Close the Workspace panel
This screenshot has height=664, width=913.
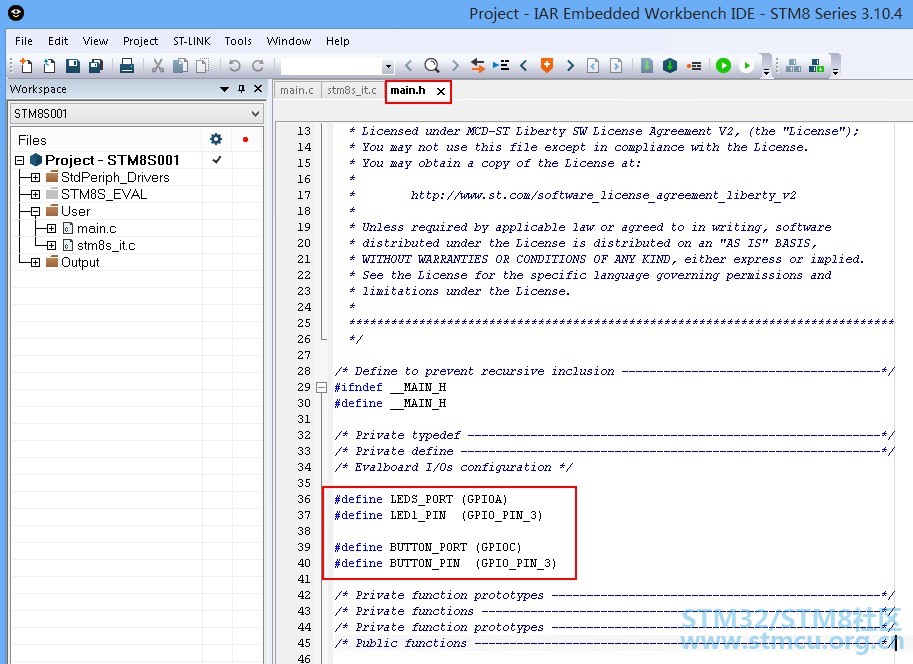258,89
